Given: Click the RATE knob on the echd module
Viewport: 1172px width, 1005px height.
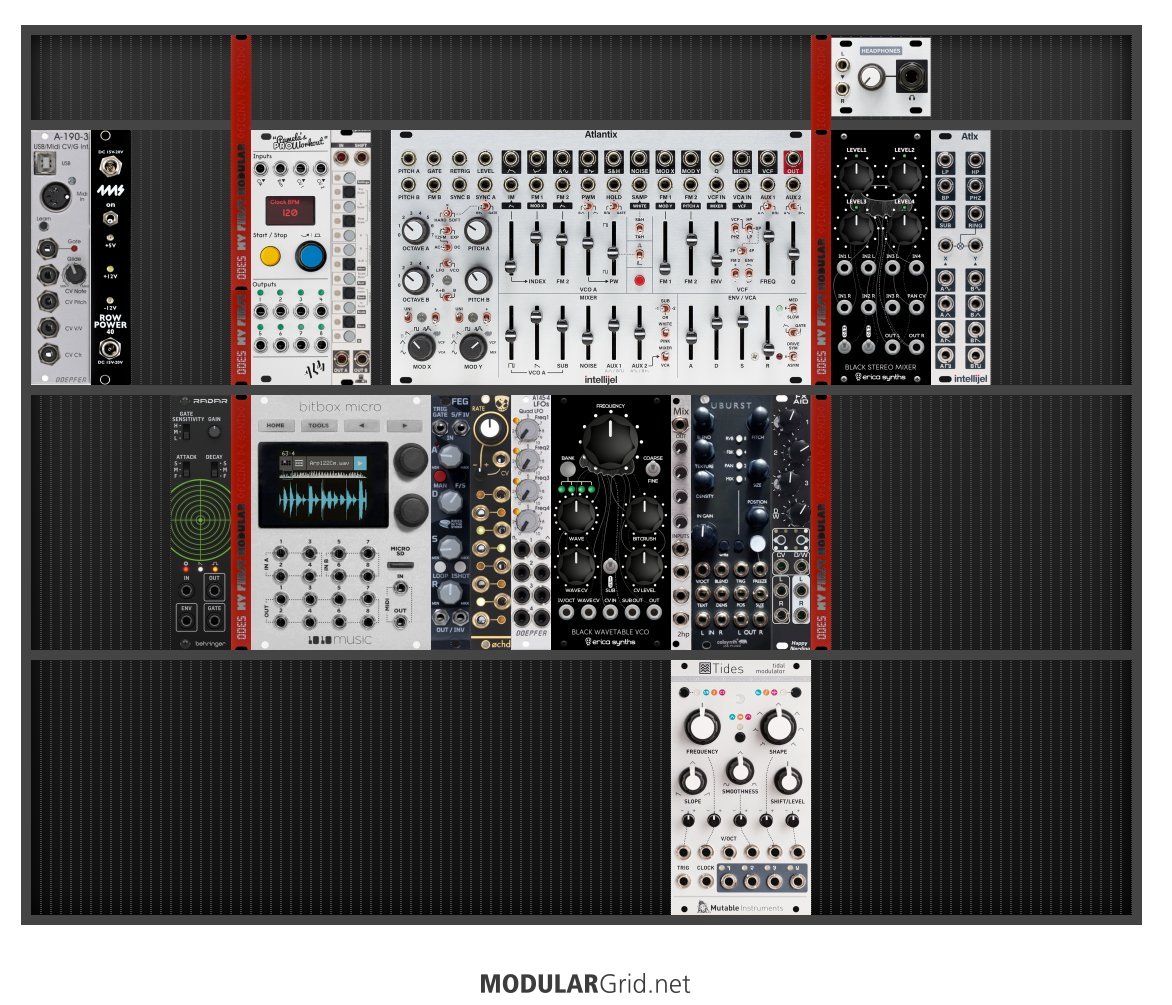Looking at the screenshot, I should click(x=490, y=427).
